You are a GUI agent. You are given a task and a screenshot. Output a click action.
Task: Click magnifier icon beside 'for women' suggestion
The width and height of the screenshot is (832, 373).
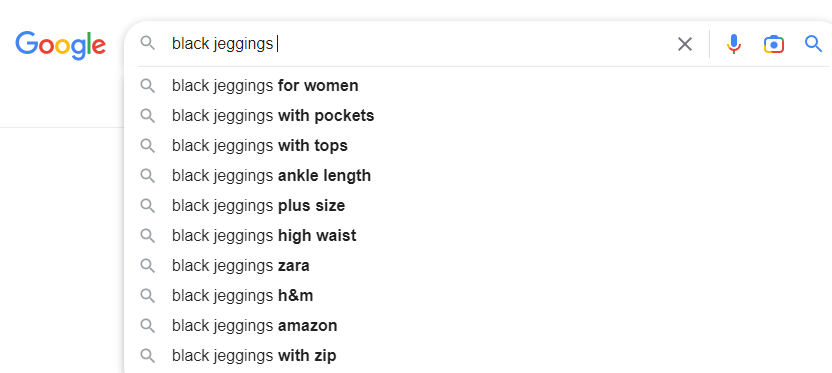148,85
